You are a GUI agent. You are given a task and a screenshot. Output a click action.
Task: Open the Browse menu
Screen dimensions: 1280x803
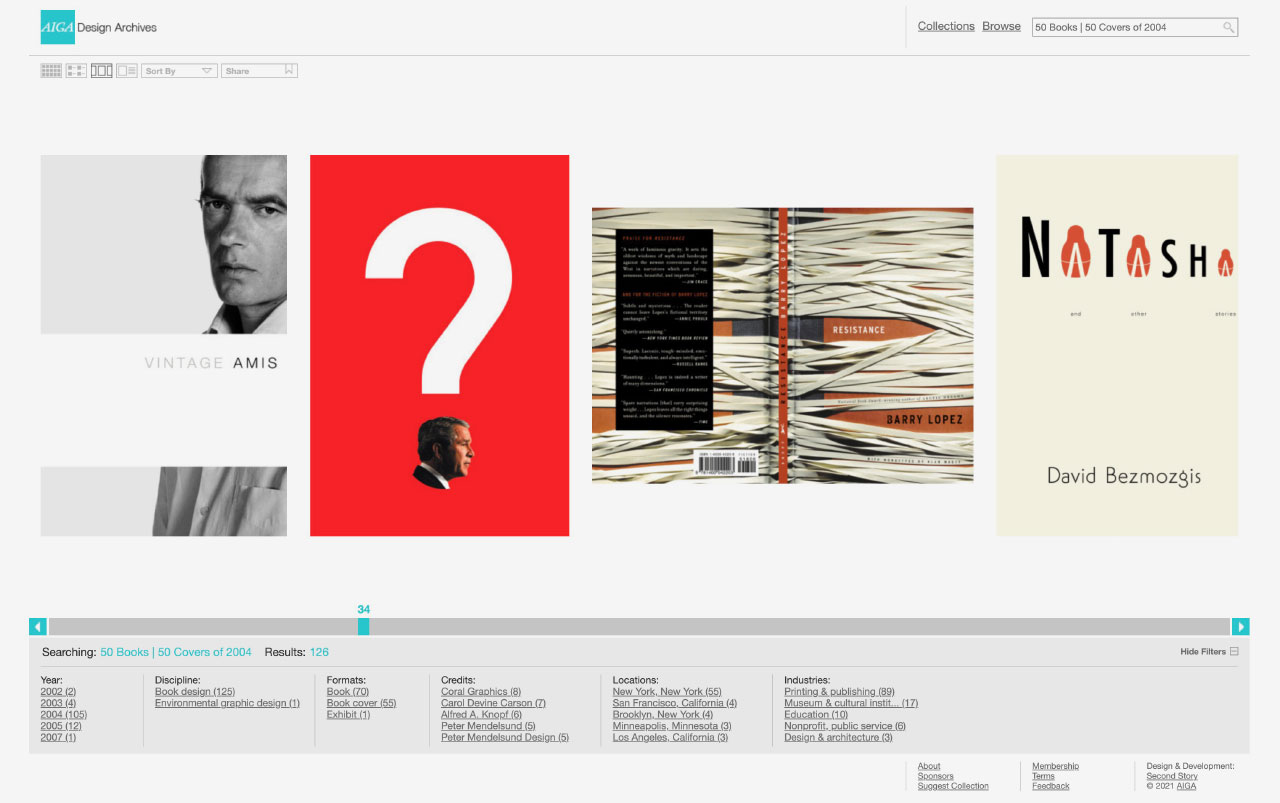tap(1001, 26)
